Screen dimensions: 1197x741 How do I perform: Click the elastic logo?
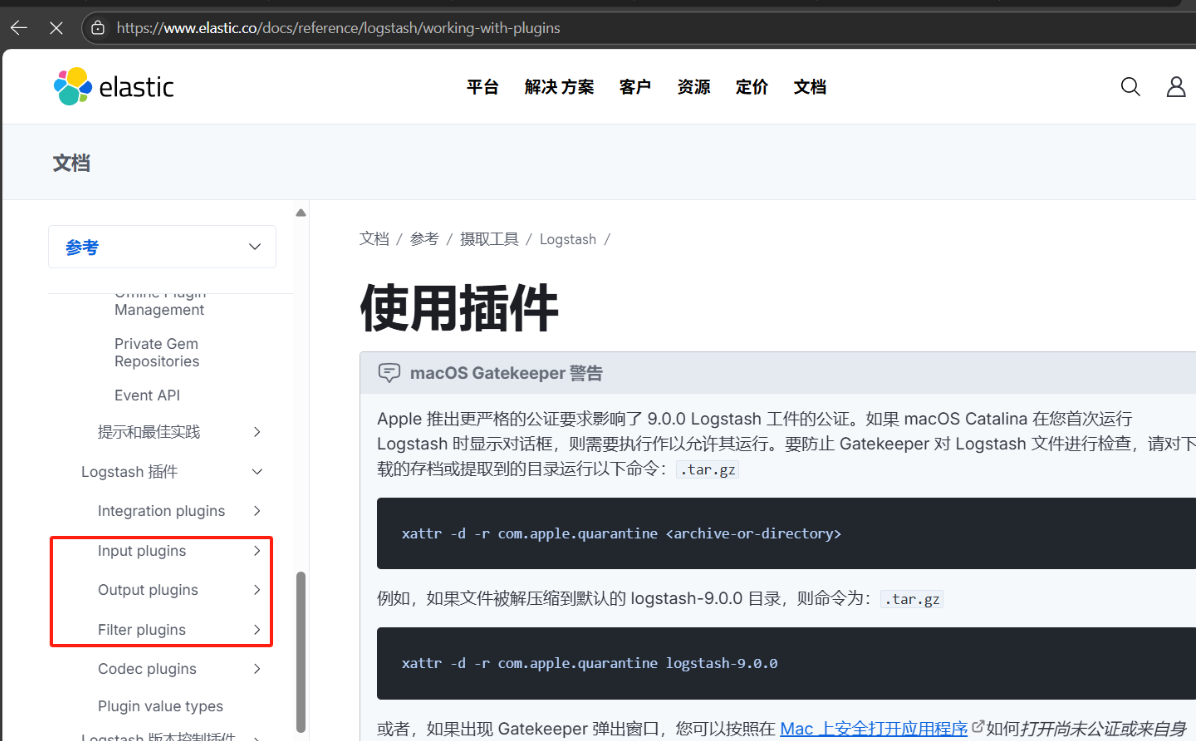point(114,86)
